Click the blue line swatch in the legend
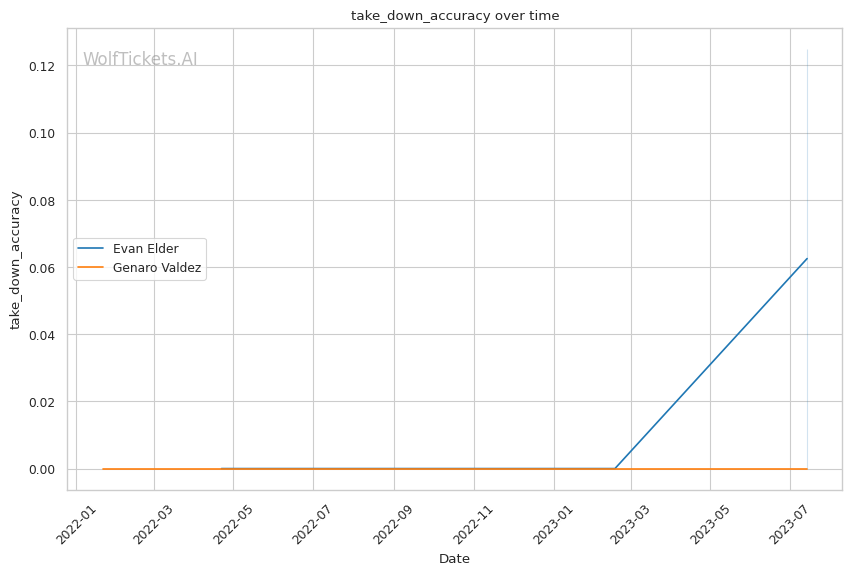Image resolution: width=852 pixels, height=575 pixels. pyautogui.click(x=91, y=248)
